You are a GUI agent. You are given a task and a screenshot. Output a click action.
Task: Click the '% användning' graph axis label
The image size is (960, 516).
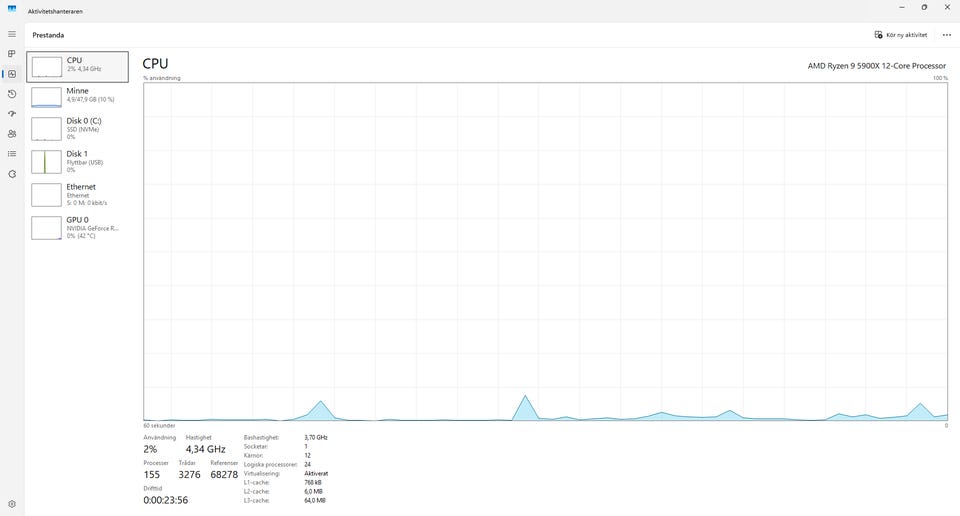pyautogui.click(x=162, y=78)
